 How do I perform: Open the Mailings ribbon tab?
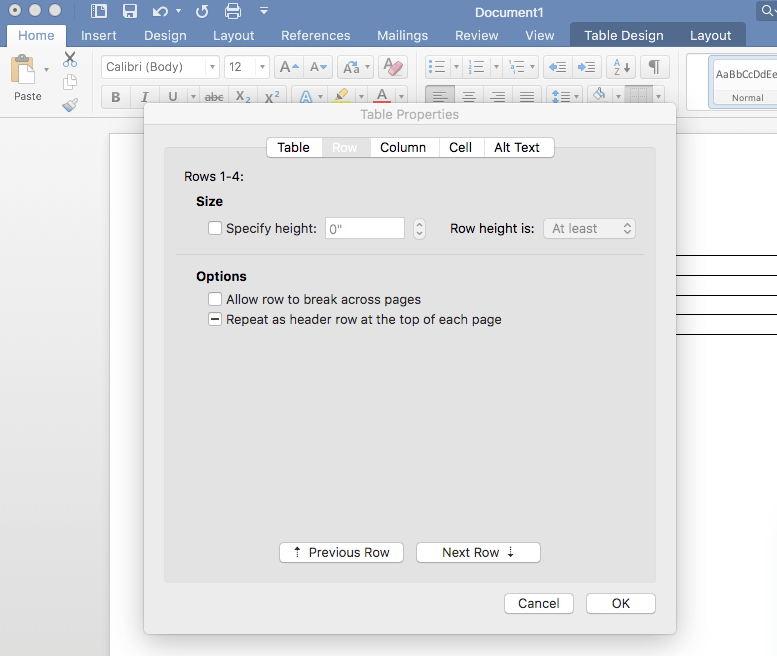point(402,36)
